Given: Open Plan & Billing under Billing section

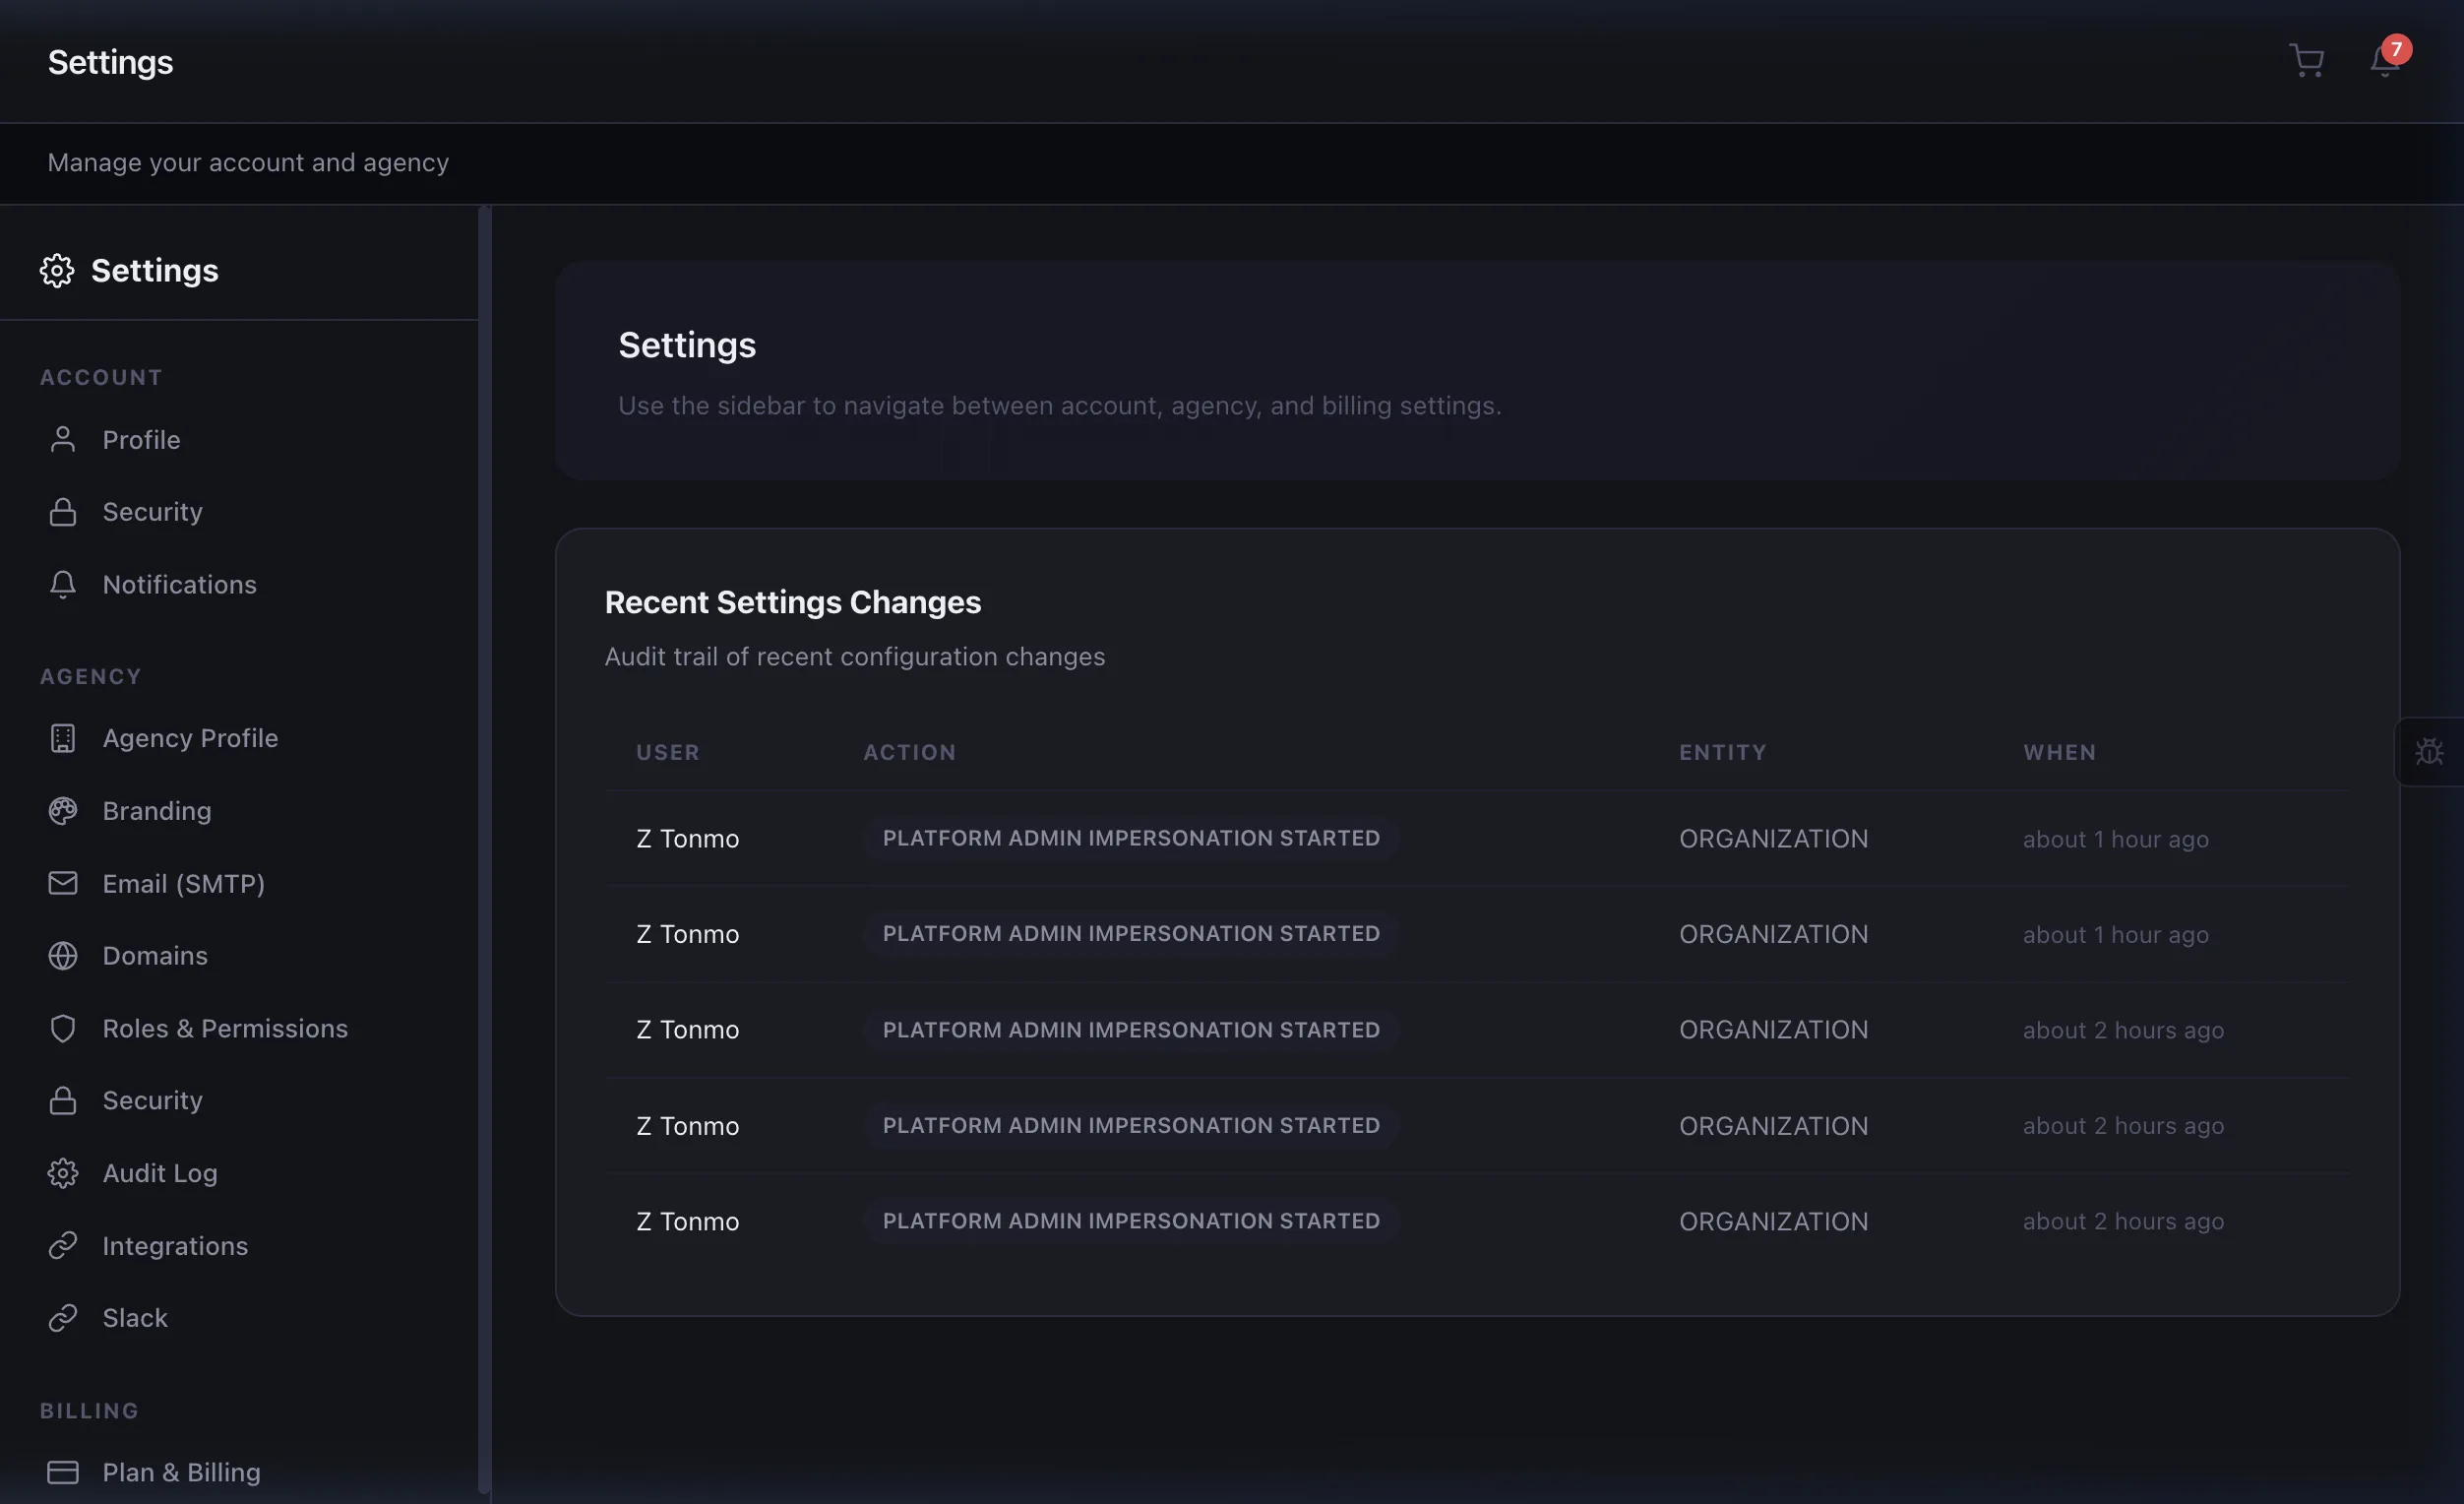Looking at the screenshot, I should [x=181, y=1471].
